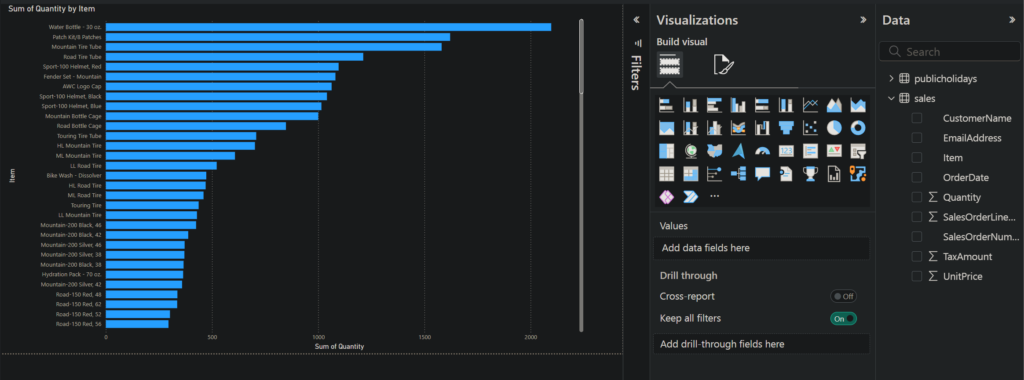Screen dimensions: 1024x380
Task: Check the Item field checkbox
Action: [917, 157]
